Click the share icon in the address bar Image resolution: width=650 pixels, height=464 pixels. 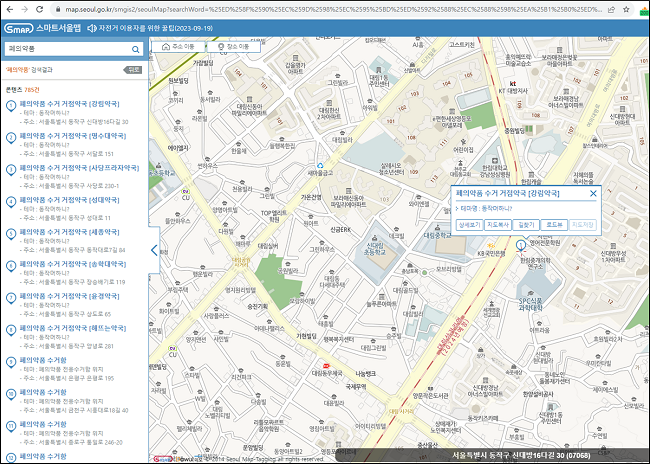click(x=611, y=9)
